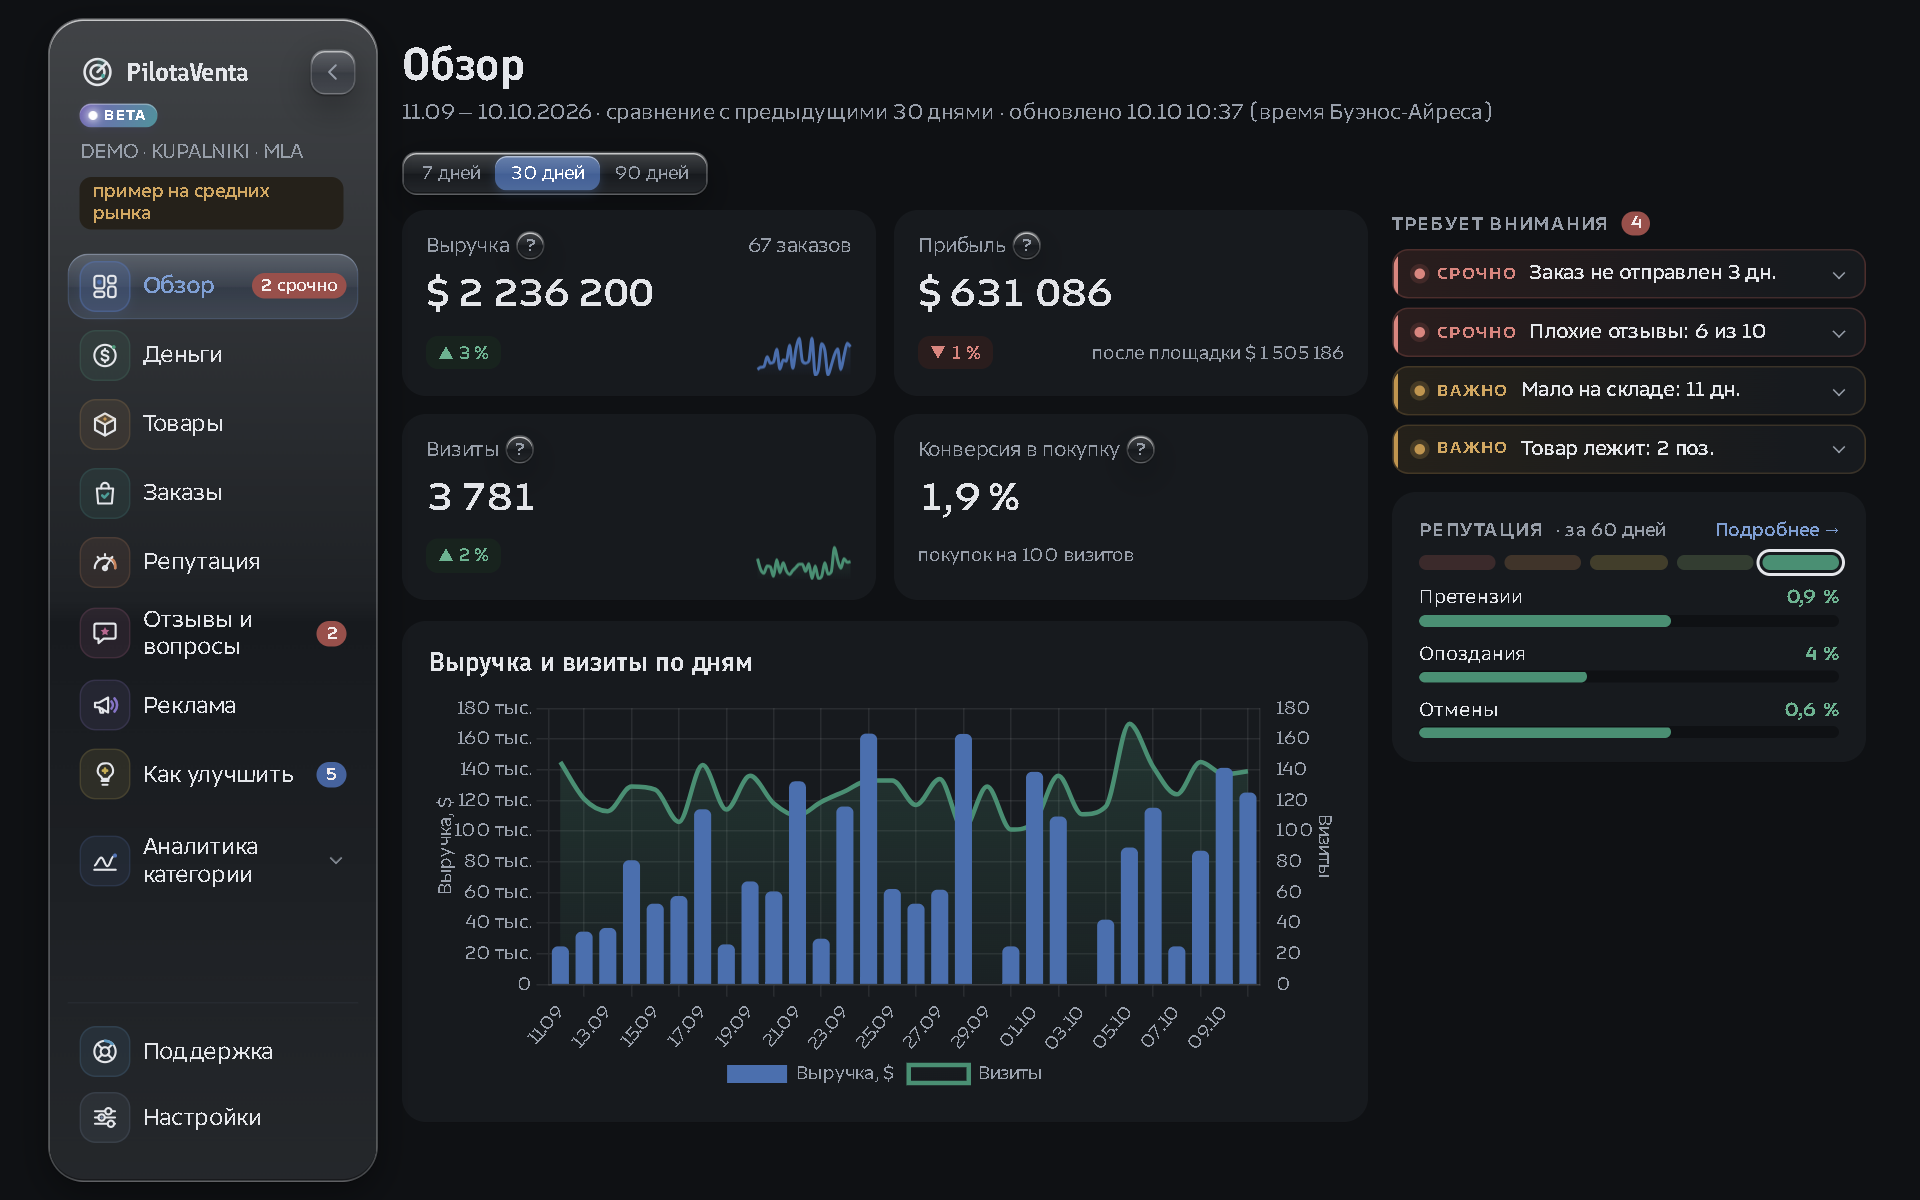
Task: Open the Как улучшить lightbulb icon
Action: point(105,774)
